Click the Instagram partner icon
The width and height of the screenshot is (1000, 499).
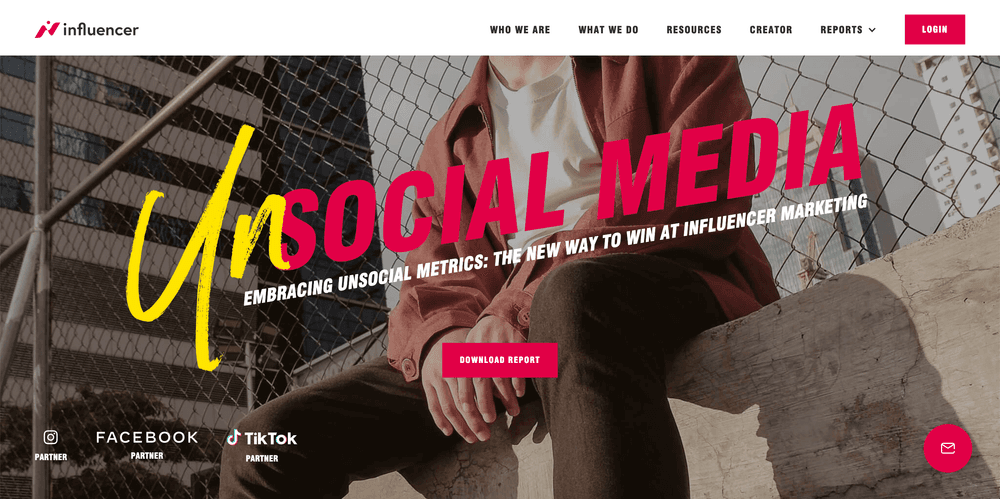50,437
